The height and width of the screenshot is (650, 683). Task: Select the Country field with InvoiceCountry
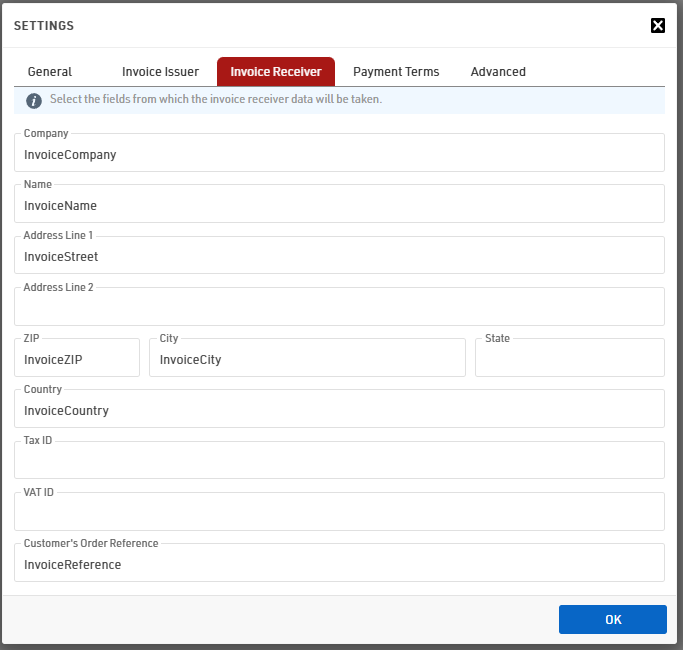(339, 410)
